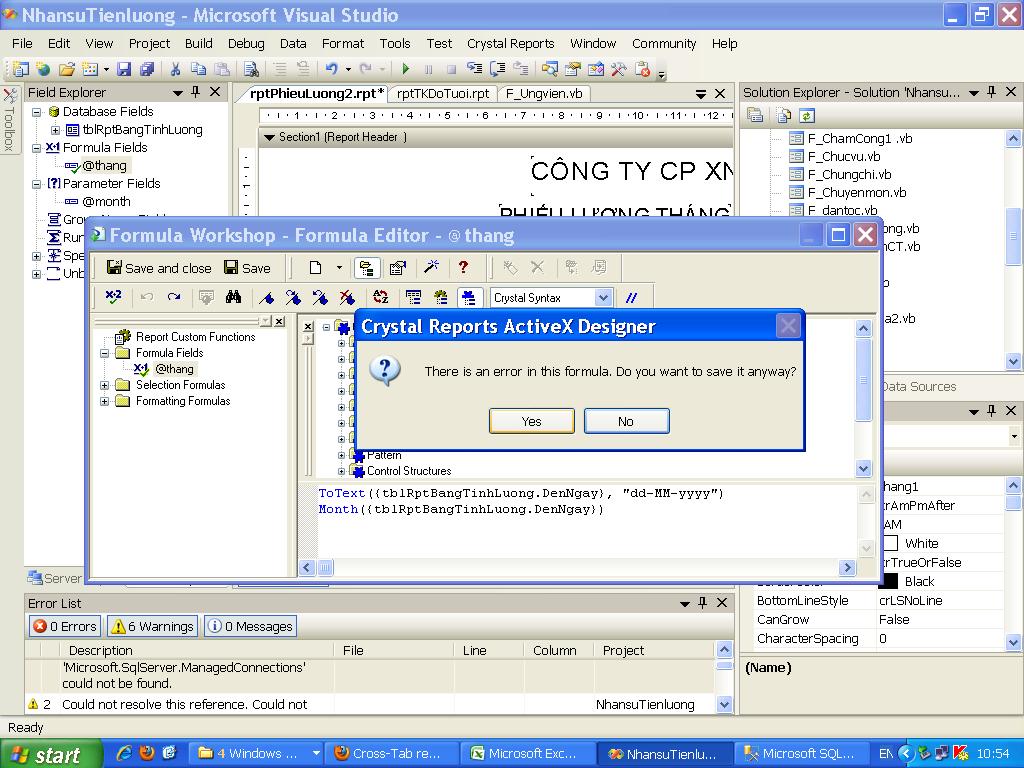Screen dimensions: 1024x768
Task: Open the Crystal Syntax dropdown
Action: click(603, 298)
